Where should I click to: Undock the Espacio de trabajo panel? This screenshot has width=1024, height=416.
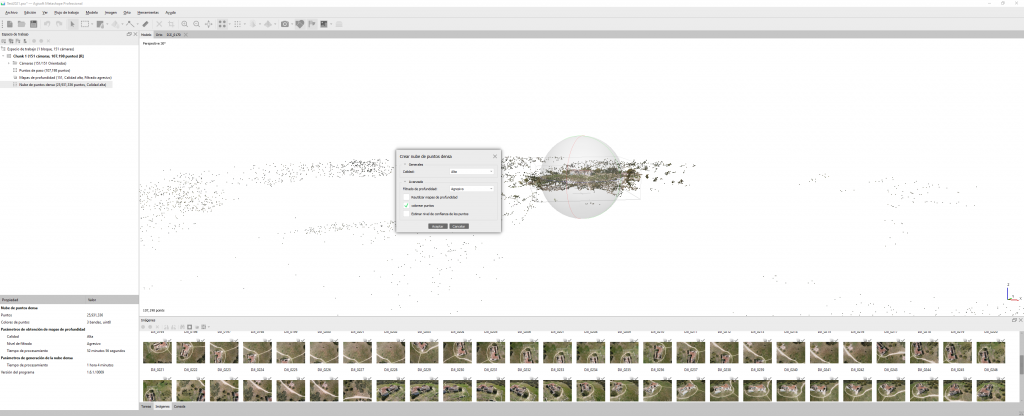[129, 34]
